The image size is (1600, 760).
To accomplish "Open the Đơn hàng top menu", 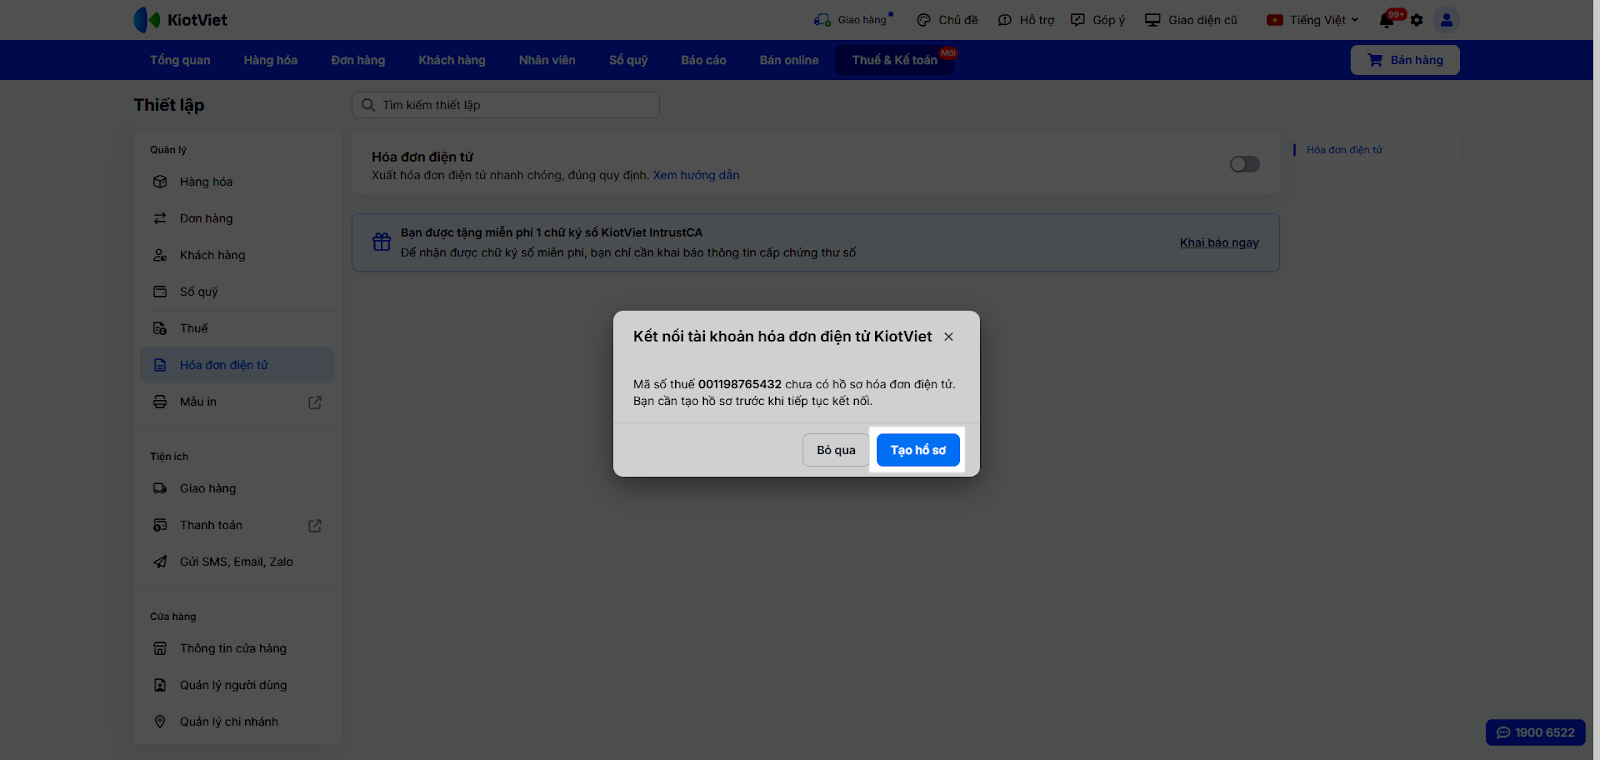I will [x=358, y=60].
